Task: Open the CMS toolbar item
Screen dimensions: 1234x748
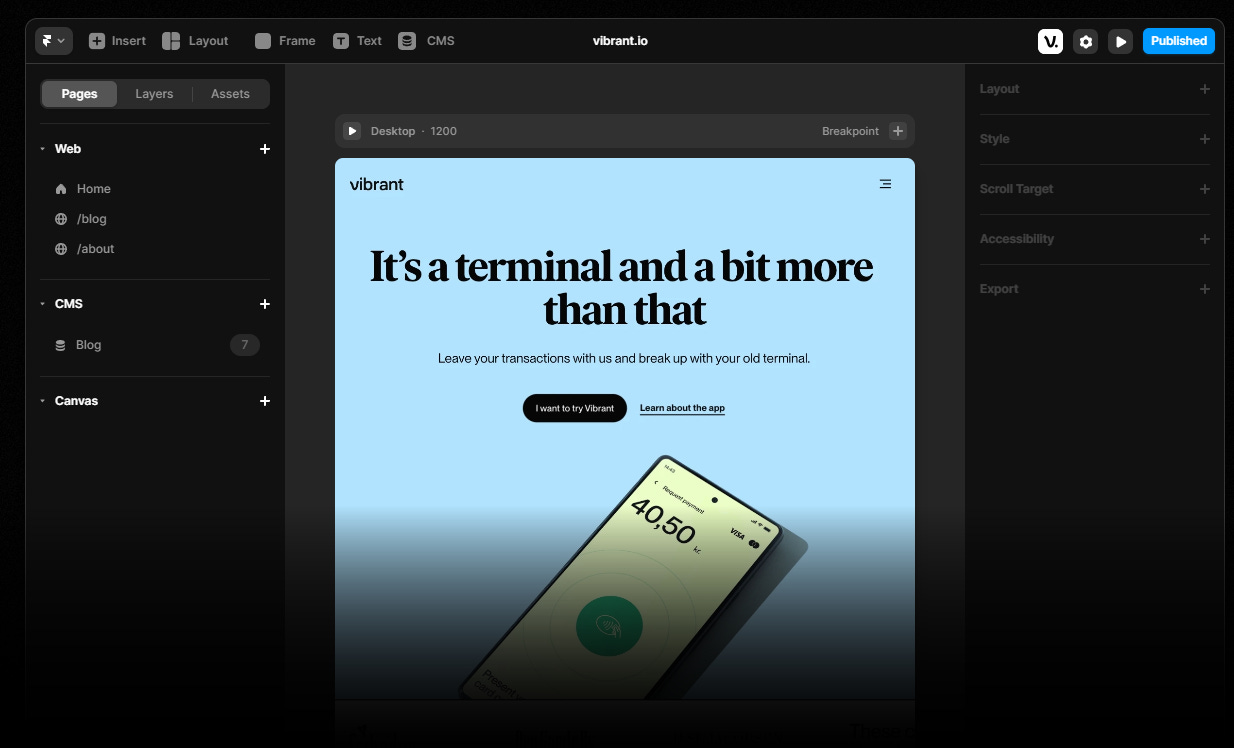Action: (x=427, y=41)
